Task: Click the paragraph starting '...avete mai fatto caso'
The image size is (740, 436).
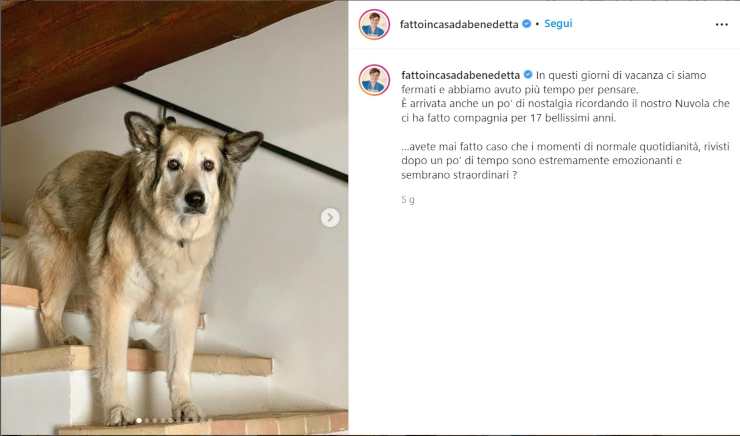Action: pyautogui.click(x=565, y=160)
